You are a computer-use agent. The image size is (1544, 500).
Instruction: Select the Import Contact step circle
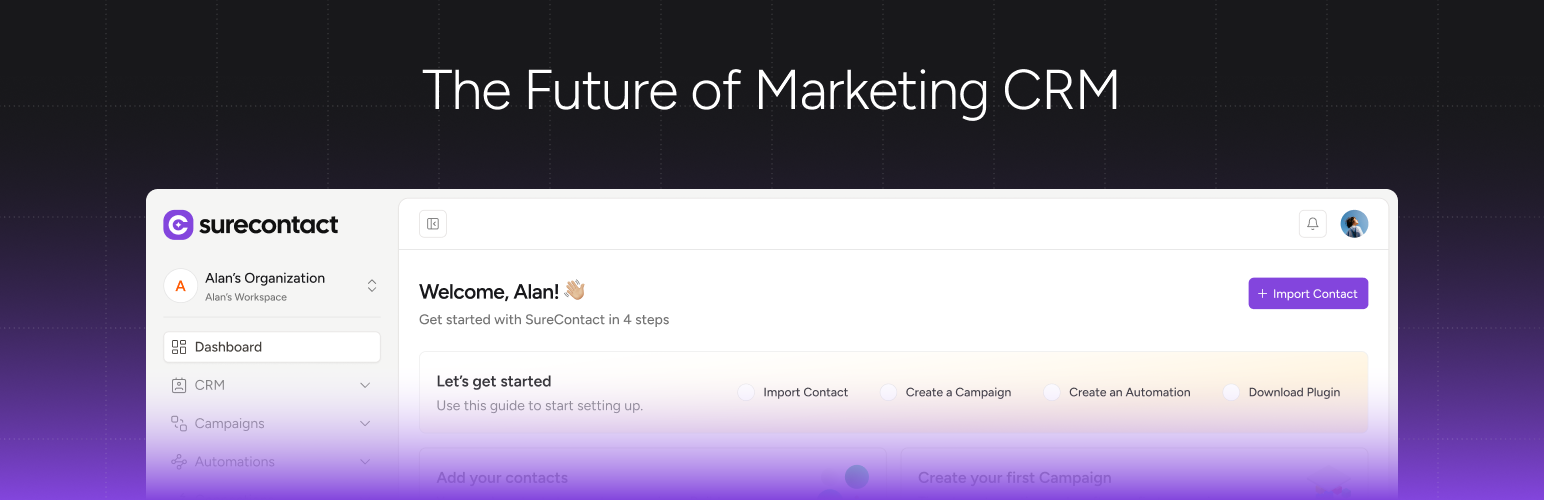tap(746, 392)
